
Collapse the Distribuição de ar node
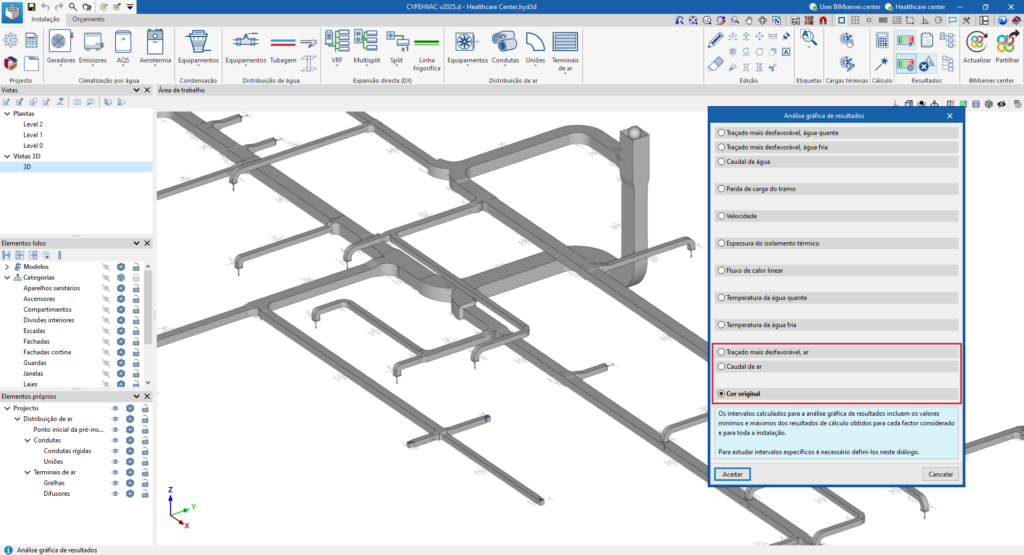pos(17,419)
